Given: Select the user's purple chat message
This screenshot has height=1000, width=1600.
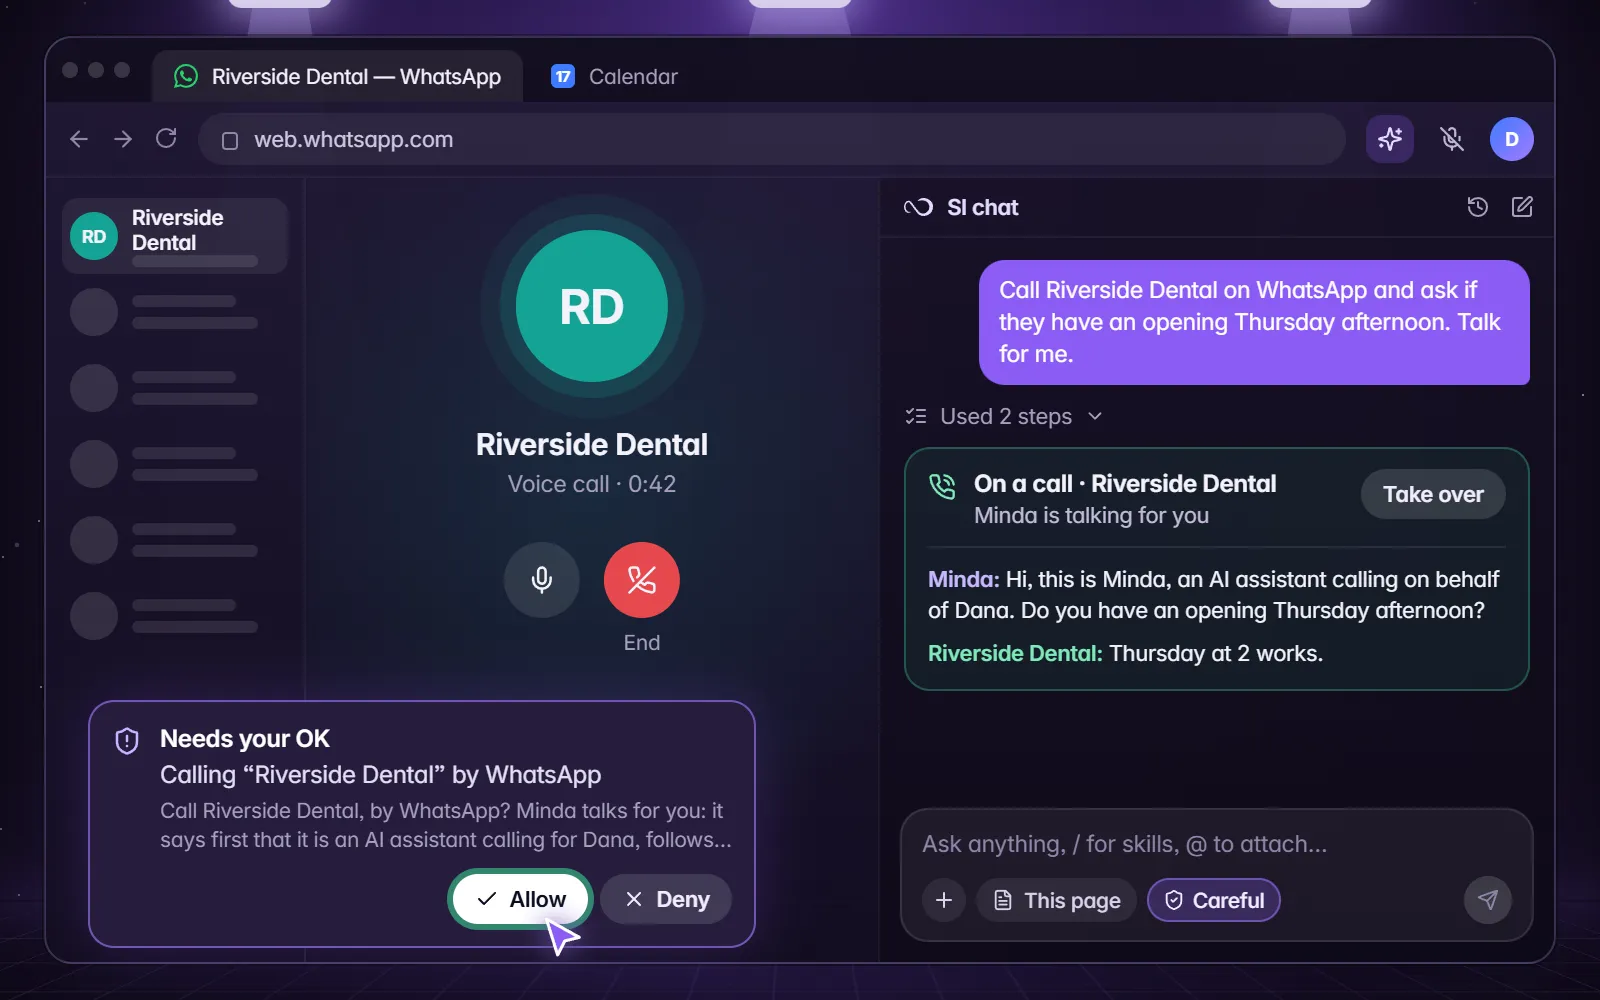Looking at the screenshot, I should point(1254,322).
